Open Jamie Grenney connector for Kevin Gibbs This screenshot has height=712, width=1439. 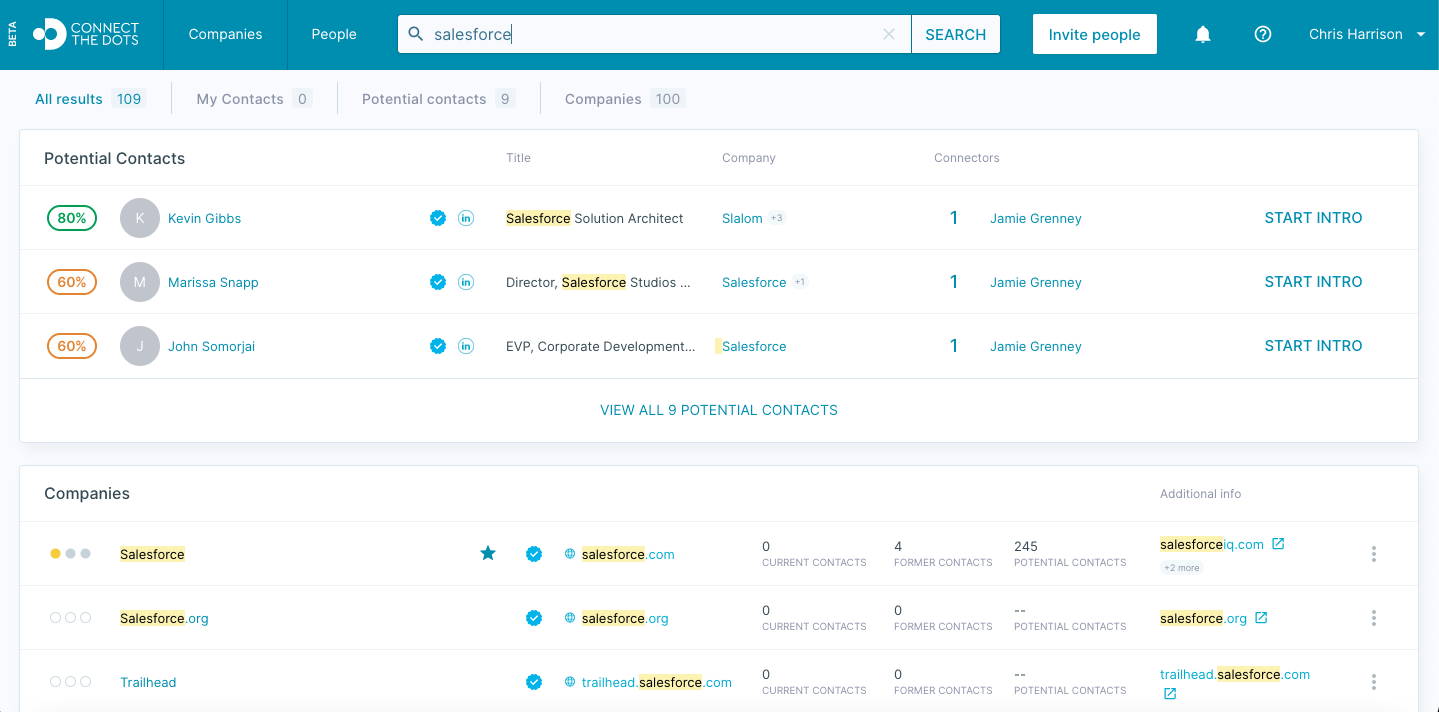[1036, 218]
